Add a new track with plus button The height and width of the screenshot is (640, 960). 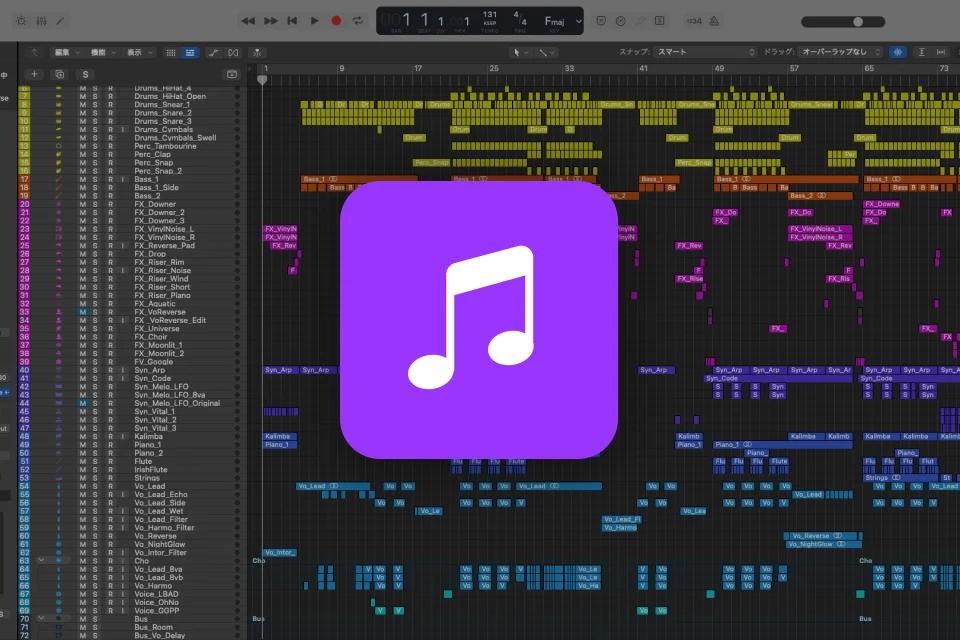pos(34,74)
